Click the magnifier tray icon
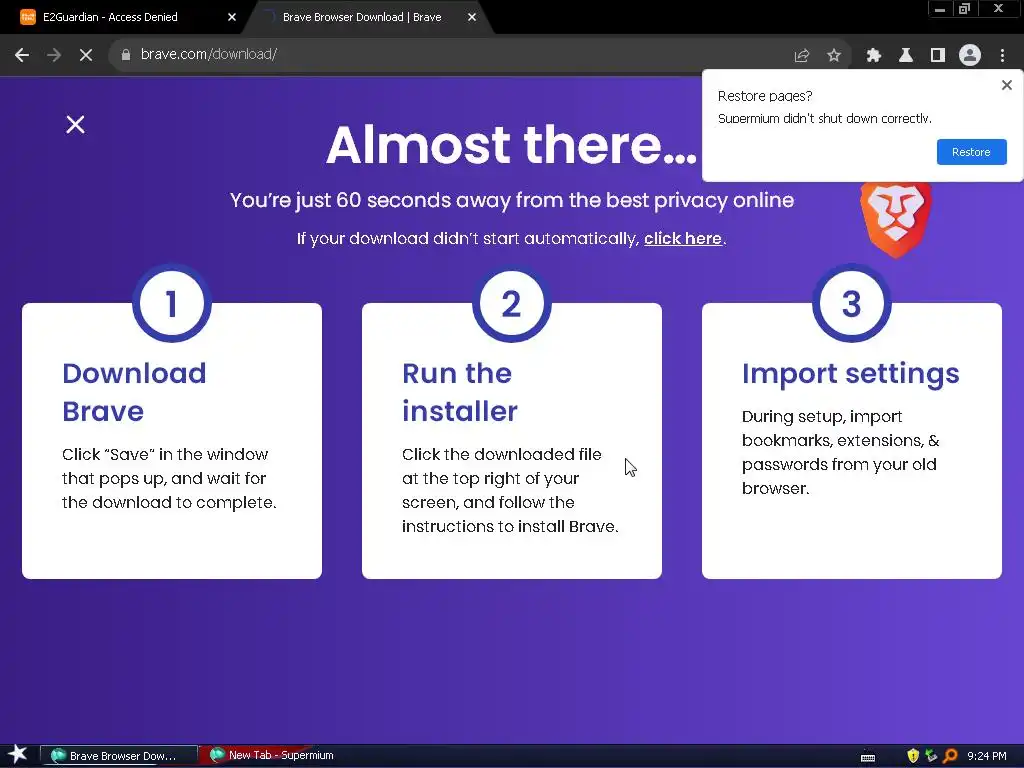 click(x=950, y=756)
